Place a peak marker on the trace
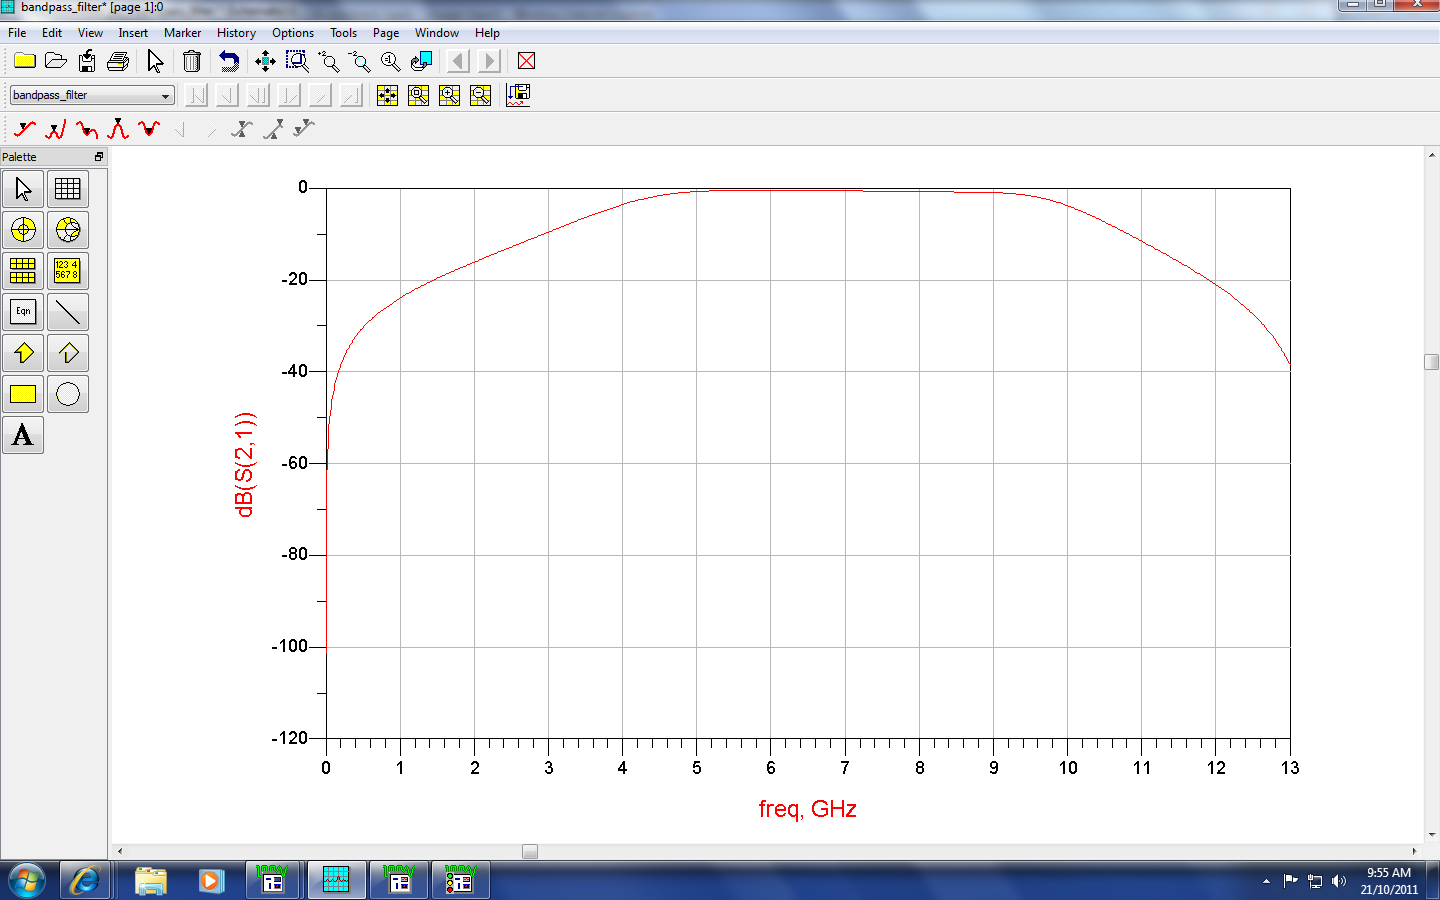1440x900 pixels. coord(118,129)
